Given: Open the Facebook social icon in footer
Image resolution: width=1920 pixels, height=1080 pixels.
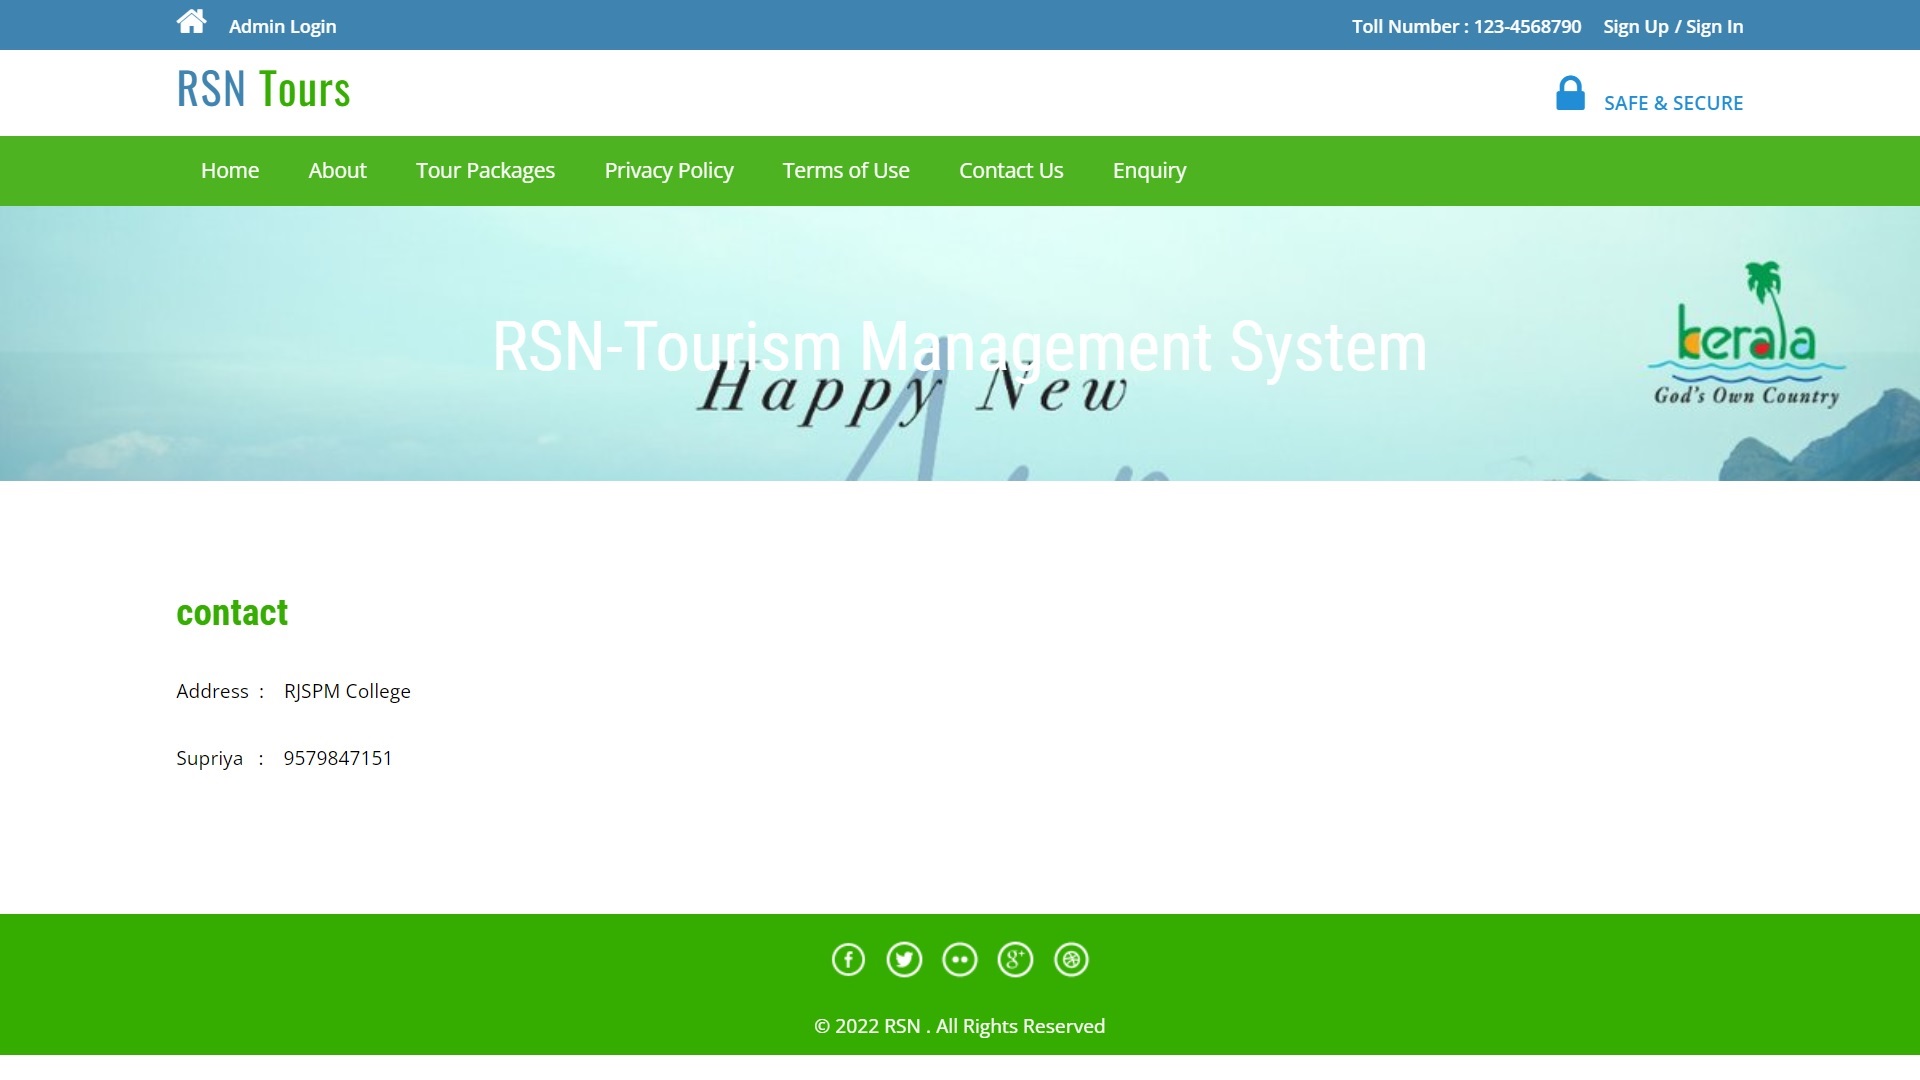Looking at the screenshot, I should click(848, 960).
